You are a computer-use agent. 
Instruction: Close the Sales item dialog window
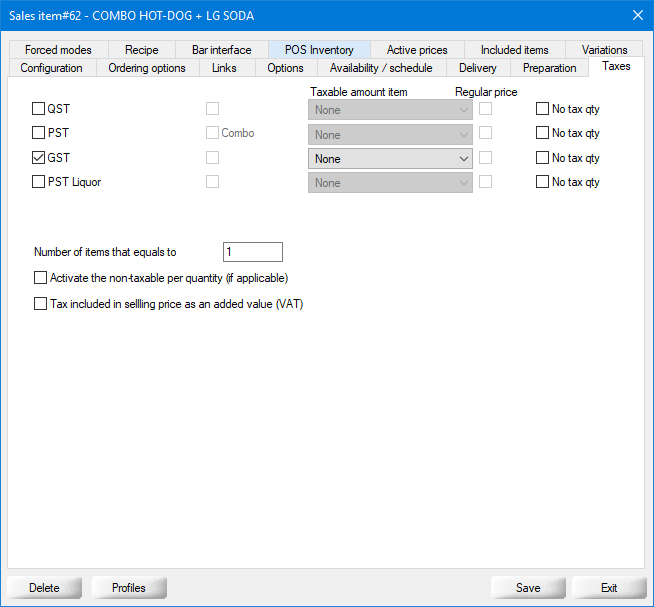[637, 14]
